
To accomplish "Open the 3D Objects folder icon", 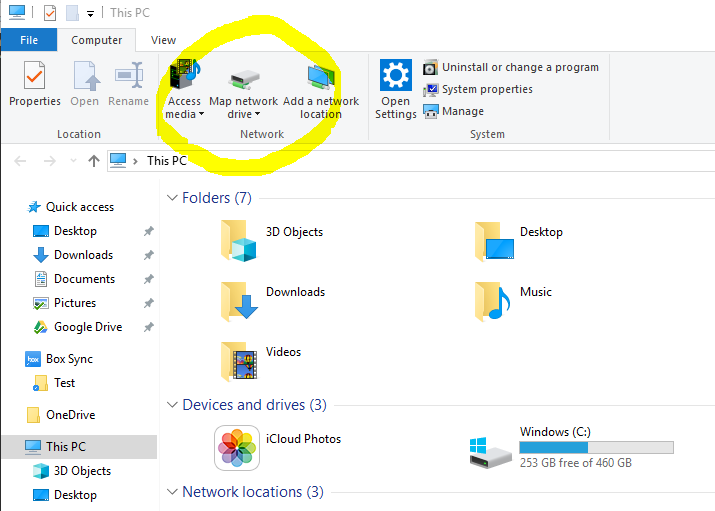I will (x=238, y=240).
